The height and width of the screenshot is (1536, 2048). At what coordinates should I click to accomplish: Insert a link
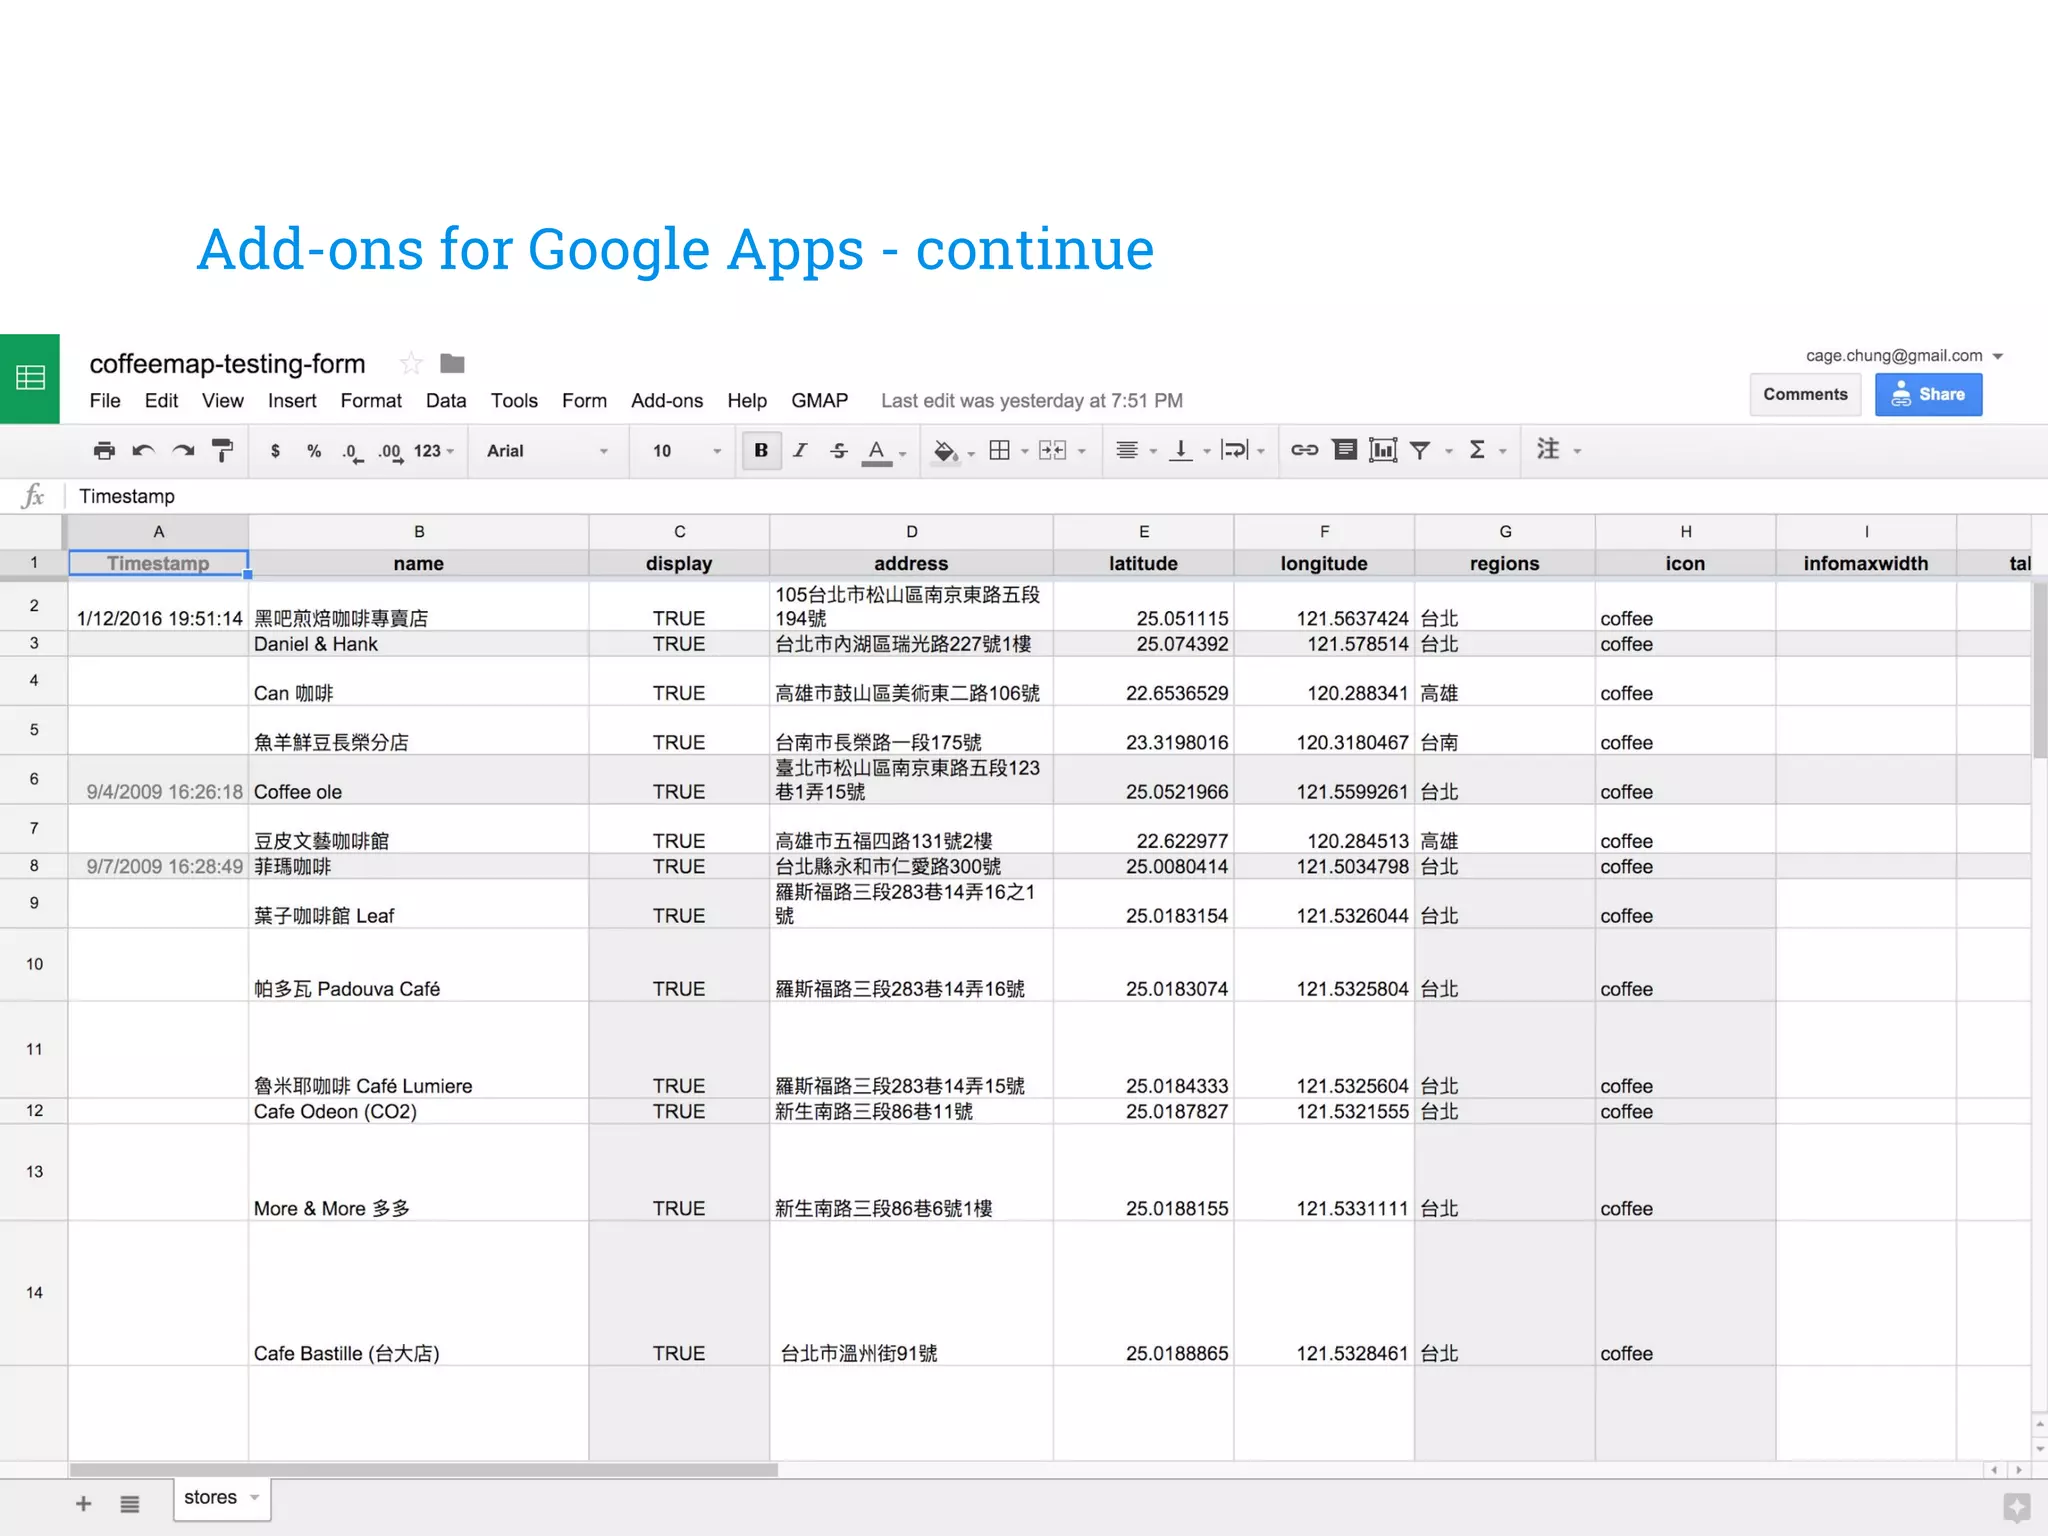(x=1304, y=450)
